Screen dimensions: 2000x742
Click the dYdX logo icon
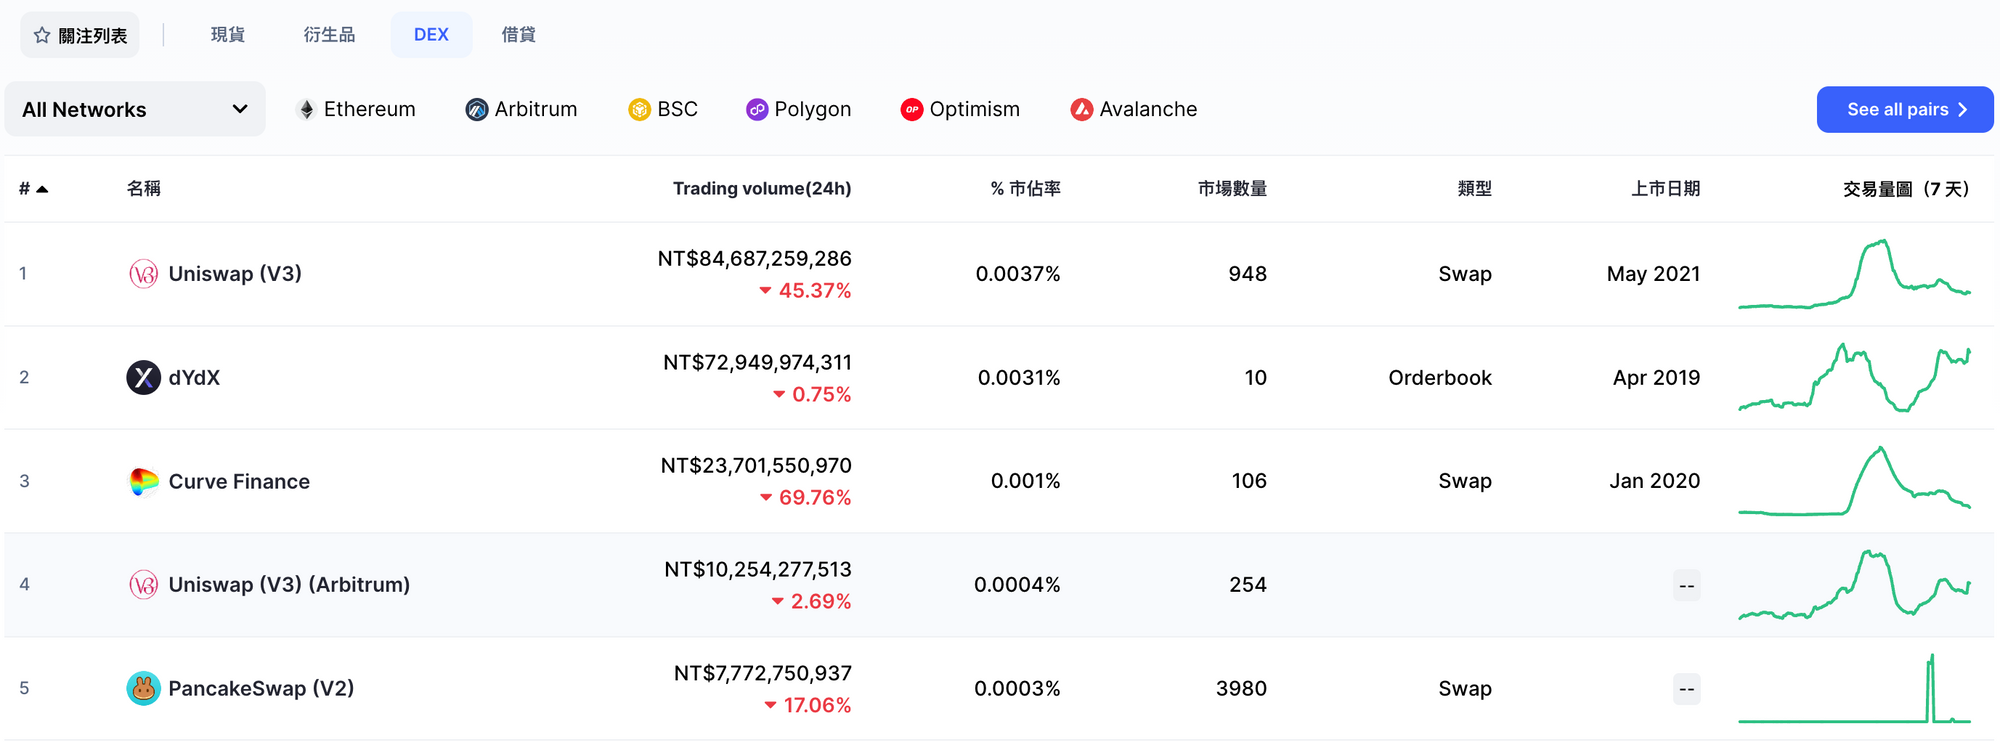coord(143,378)
